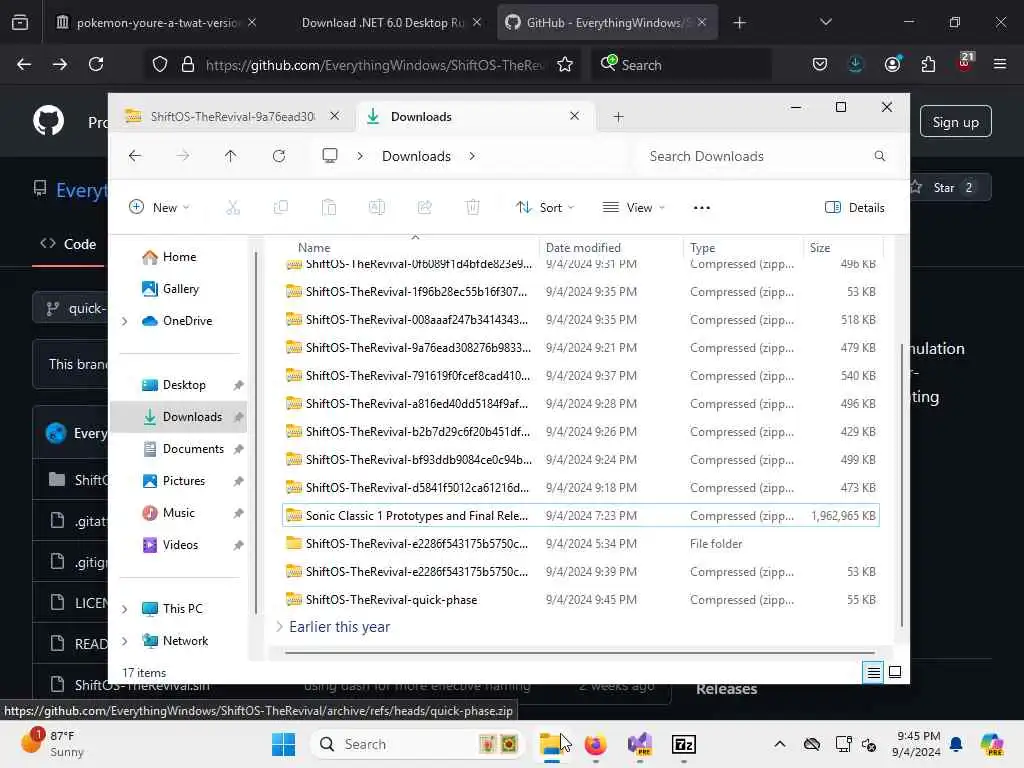Screen dimensions: 1024x768
Task: Add a new File Explorer tab
Action: [x=618, y=117]
